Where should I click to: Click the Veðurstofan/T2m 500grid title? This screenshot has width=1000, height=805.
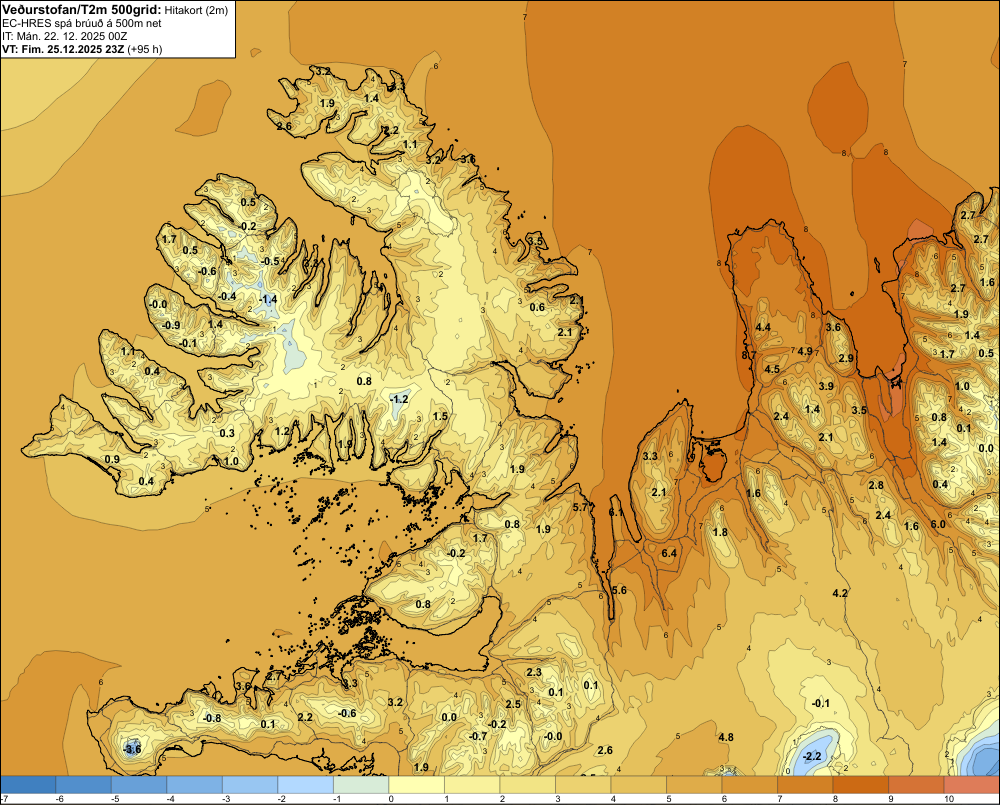(82, 10)
